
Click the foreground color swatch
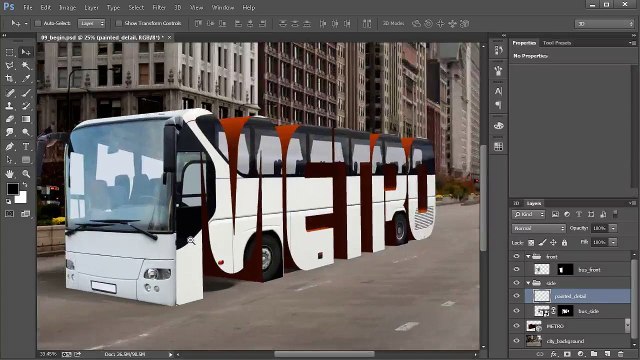(12, 189)
